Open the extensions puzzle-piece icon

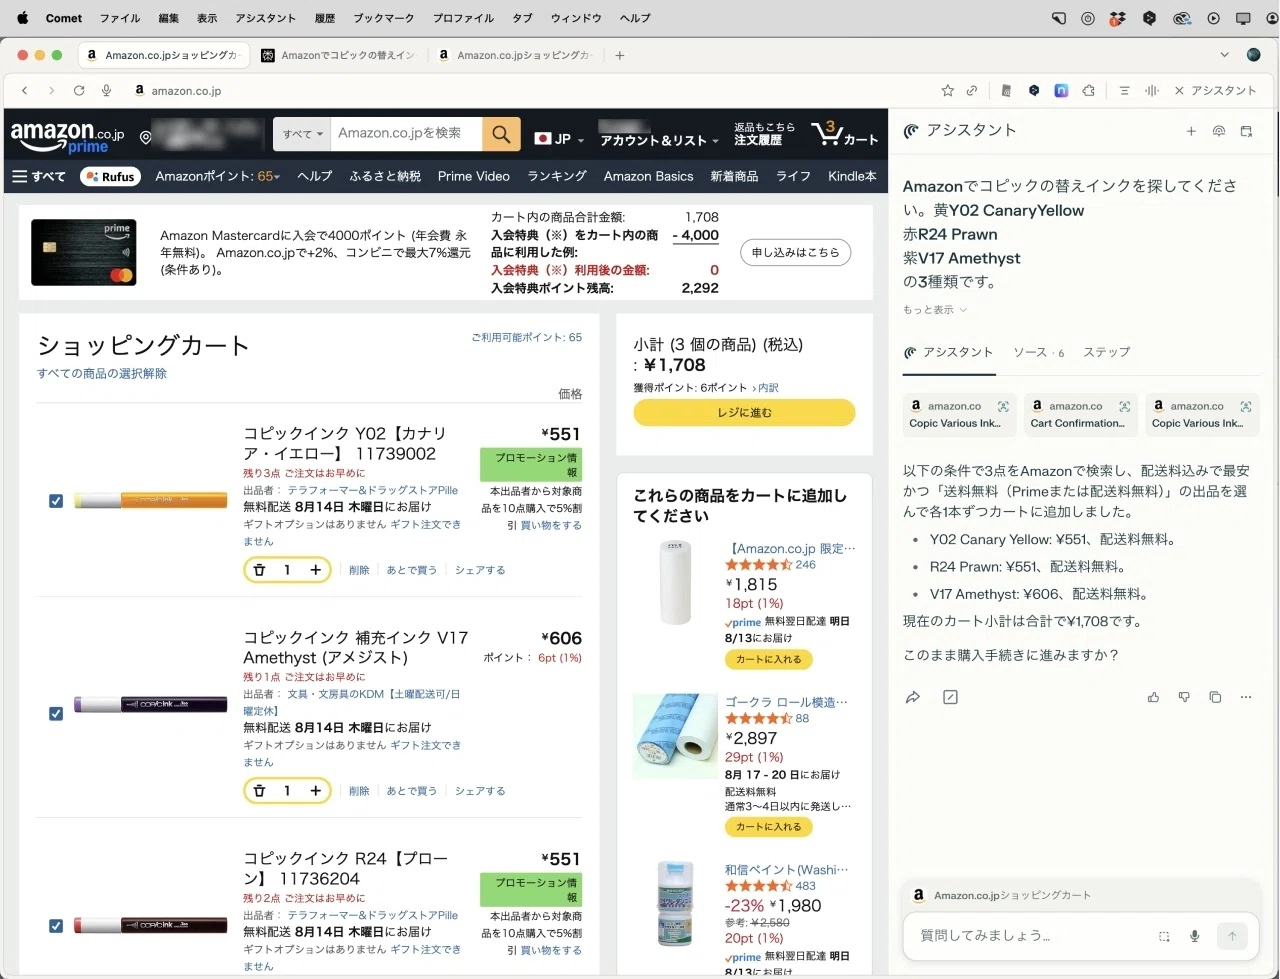(x=1089, y=90)
